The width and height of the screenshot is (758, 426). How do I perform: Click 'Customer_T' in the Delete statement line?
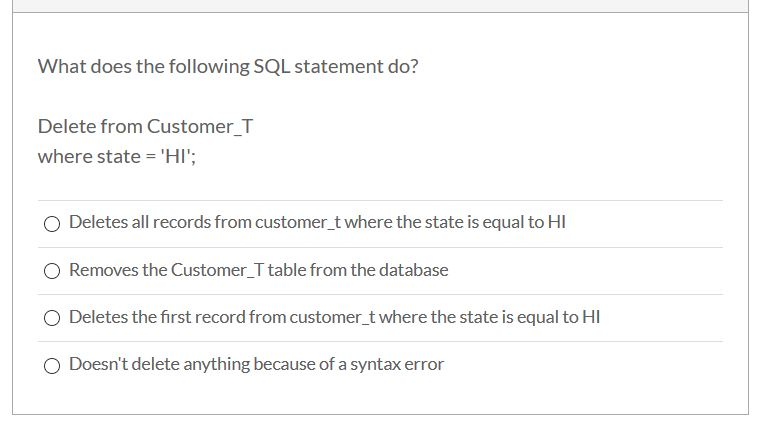coord(200,127)
